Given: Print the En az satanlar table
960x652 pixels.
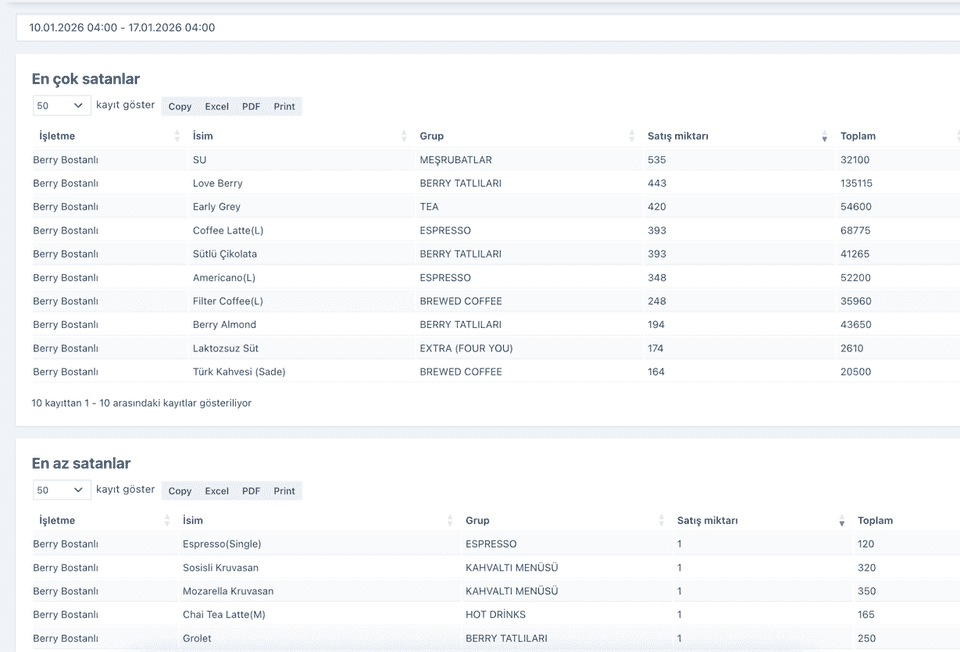Looking at the screenshot, I should coord(284,491).
